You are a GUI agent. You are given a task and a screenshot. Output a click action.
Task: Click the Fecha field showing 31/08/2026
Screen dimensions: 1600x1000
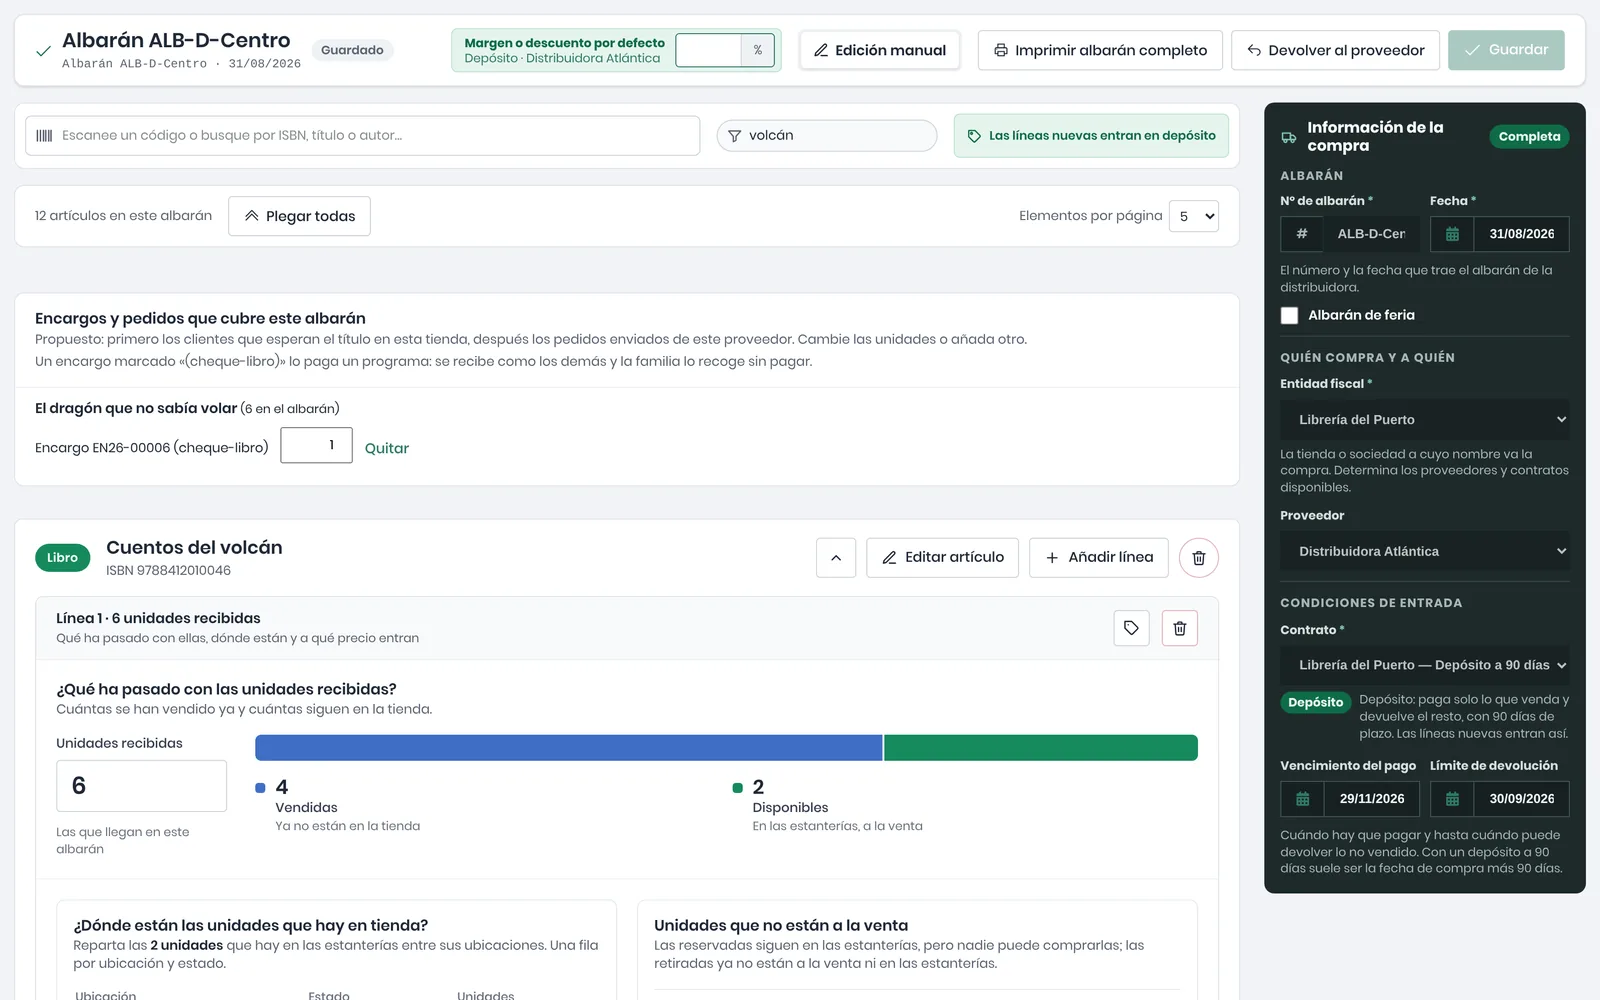pos(1521,234)
